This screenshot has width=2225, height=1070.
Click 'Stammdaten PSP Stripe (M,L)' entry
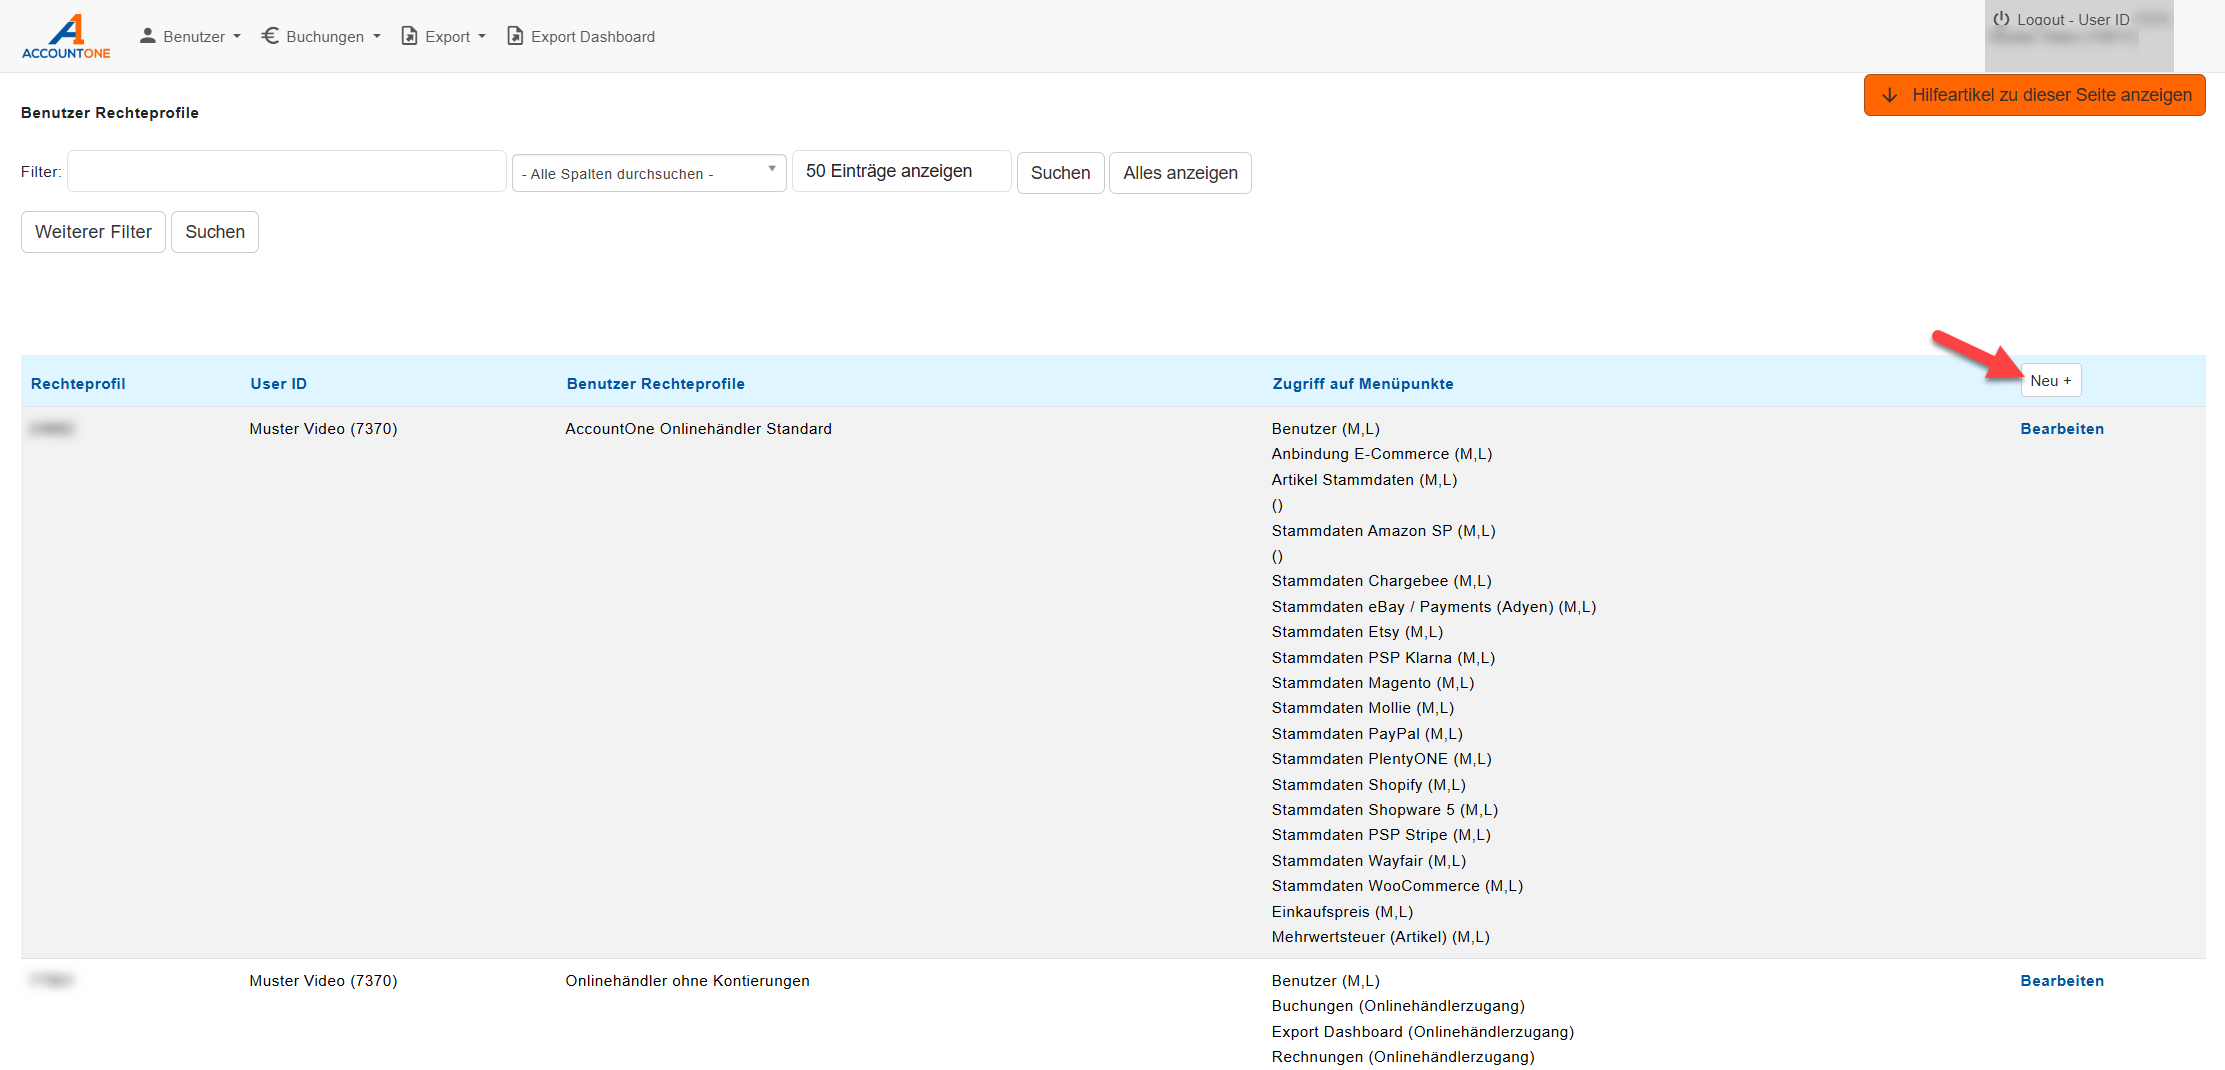click(x=1381, y=835)
